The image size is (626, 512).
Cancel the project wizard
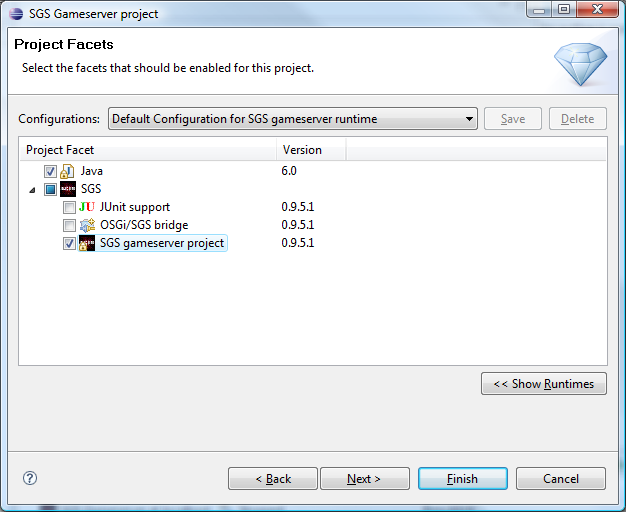point(560,479)
